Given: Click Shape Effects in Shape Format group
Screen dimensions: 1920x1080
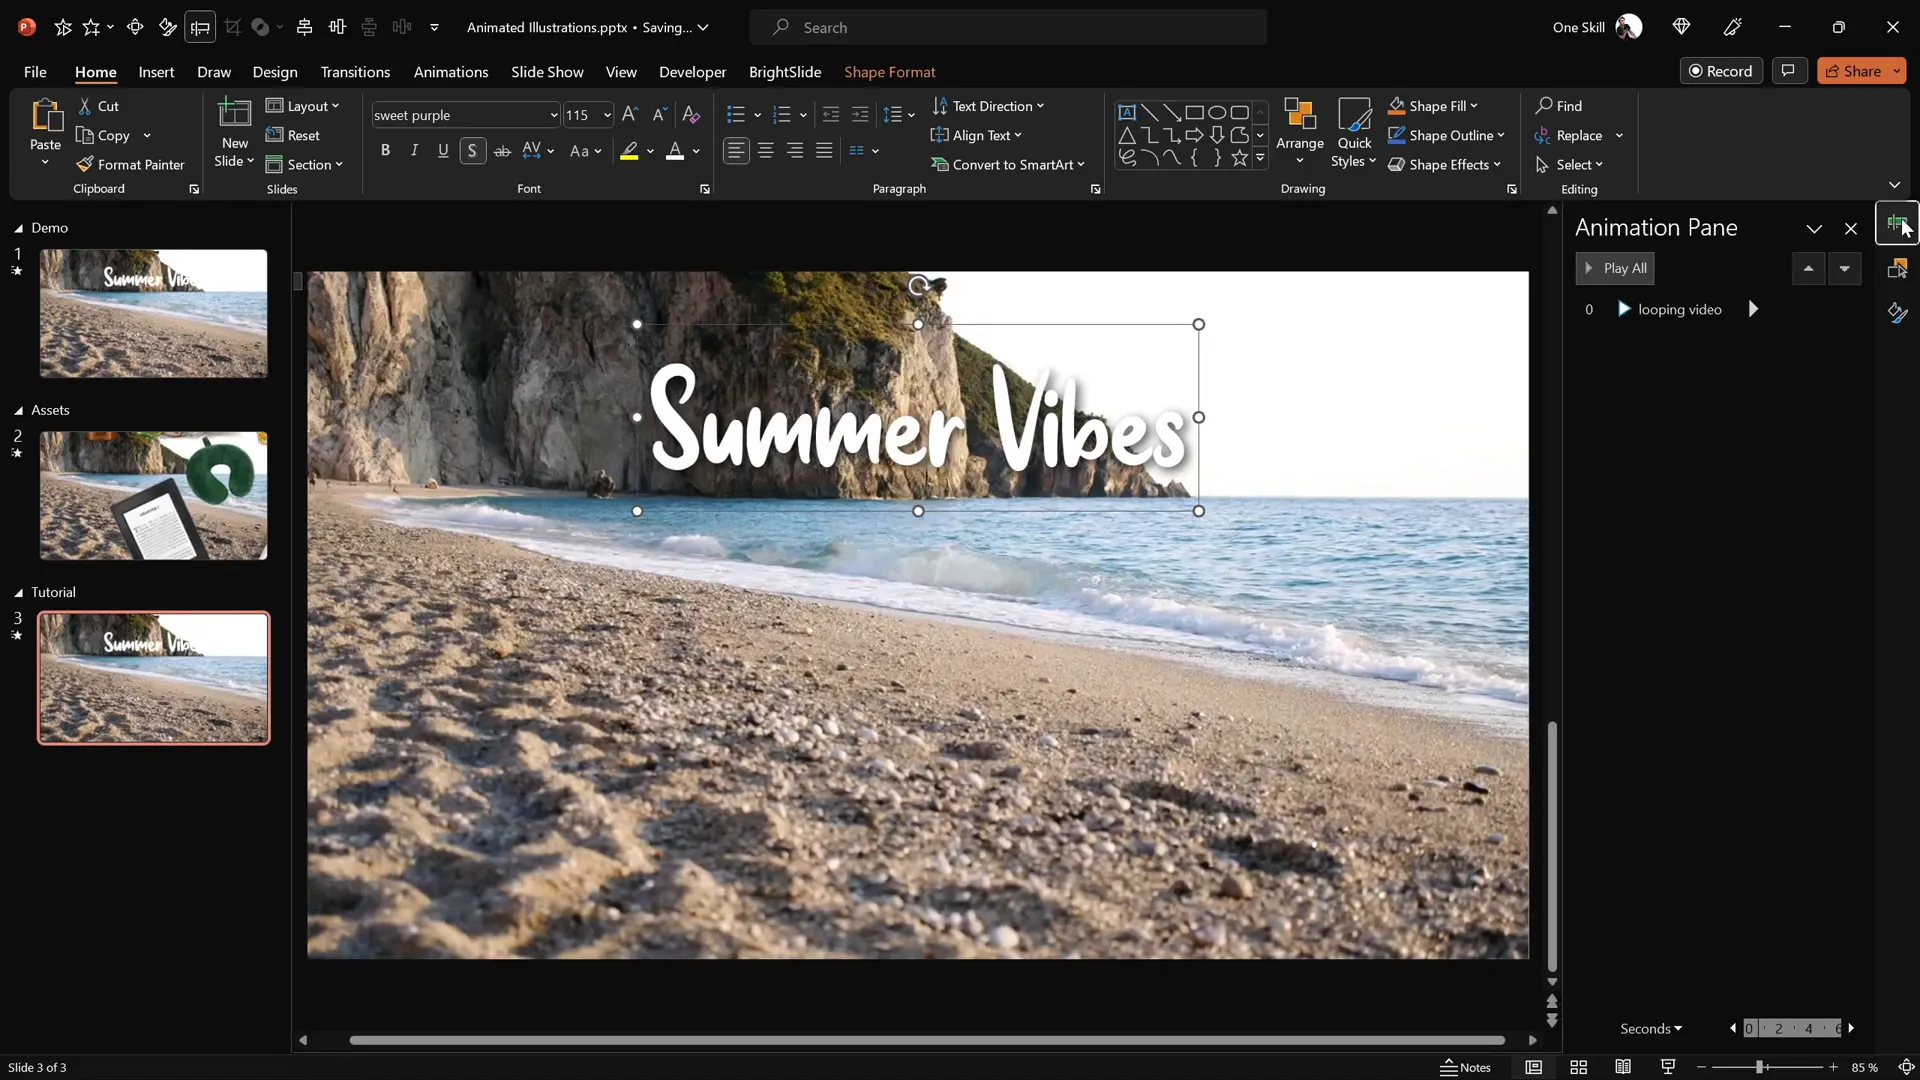Looking at the screenshot, I should [x=1447, y=164].
